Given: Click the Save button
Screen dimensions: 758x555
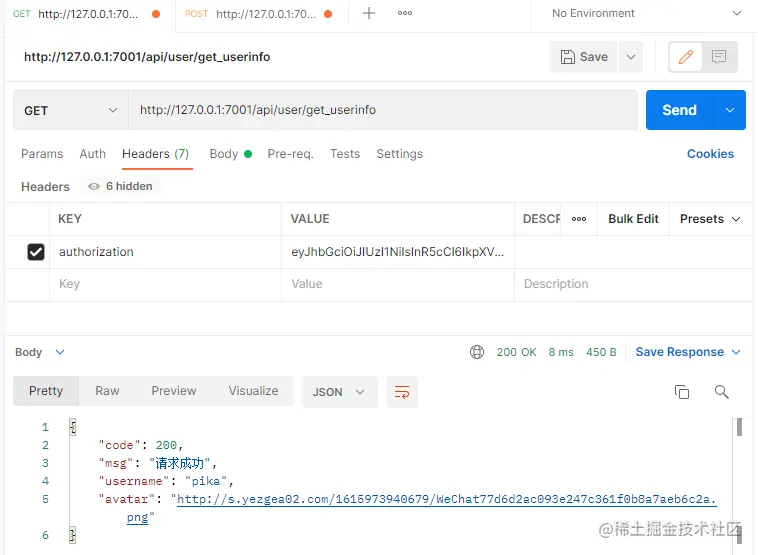Looking at the screenshot, I should point(584,57).
